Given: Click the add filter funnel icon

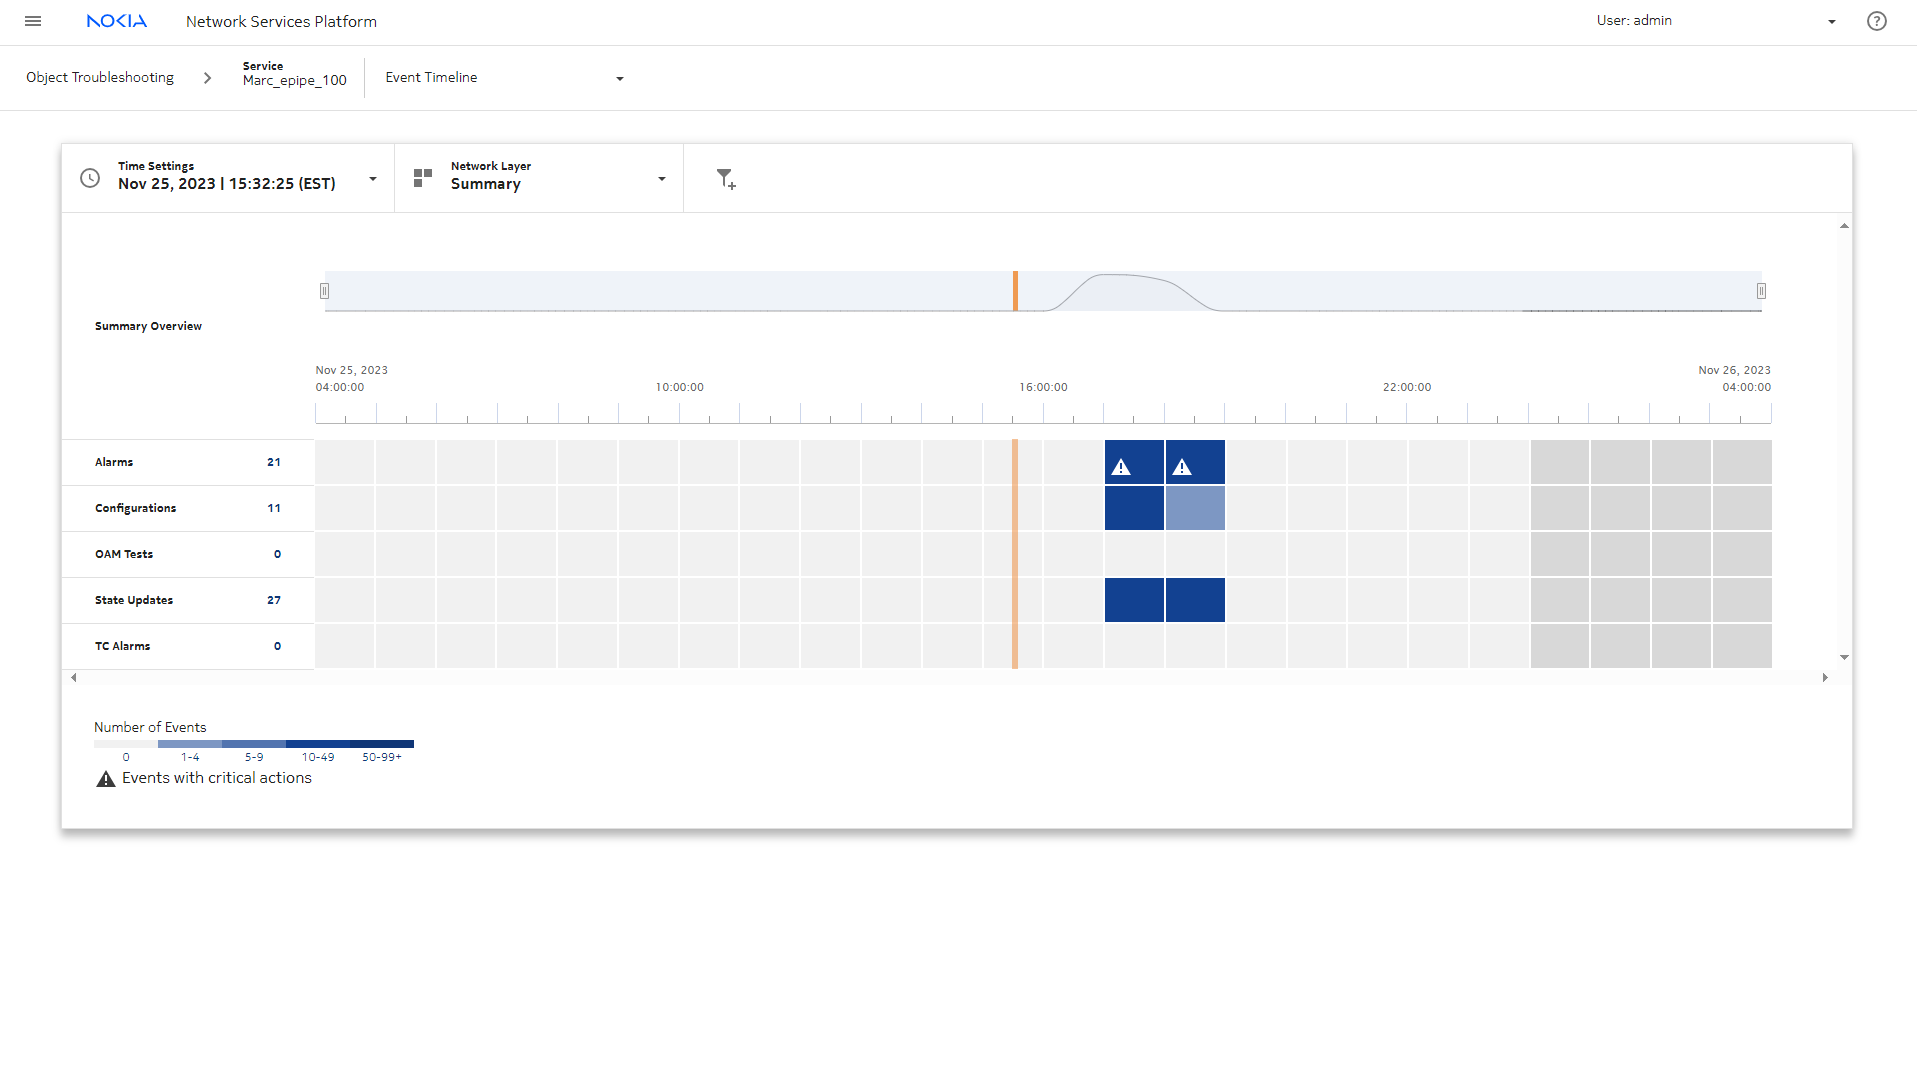Looking at the screenshot, I should coord(725,179).
